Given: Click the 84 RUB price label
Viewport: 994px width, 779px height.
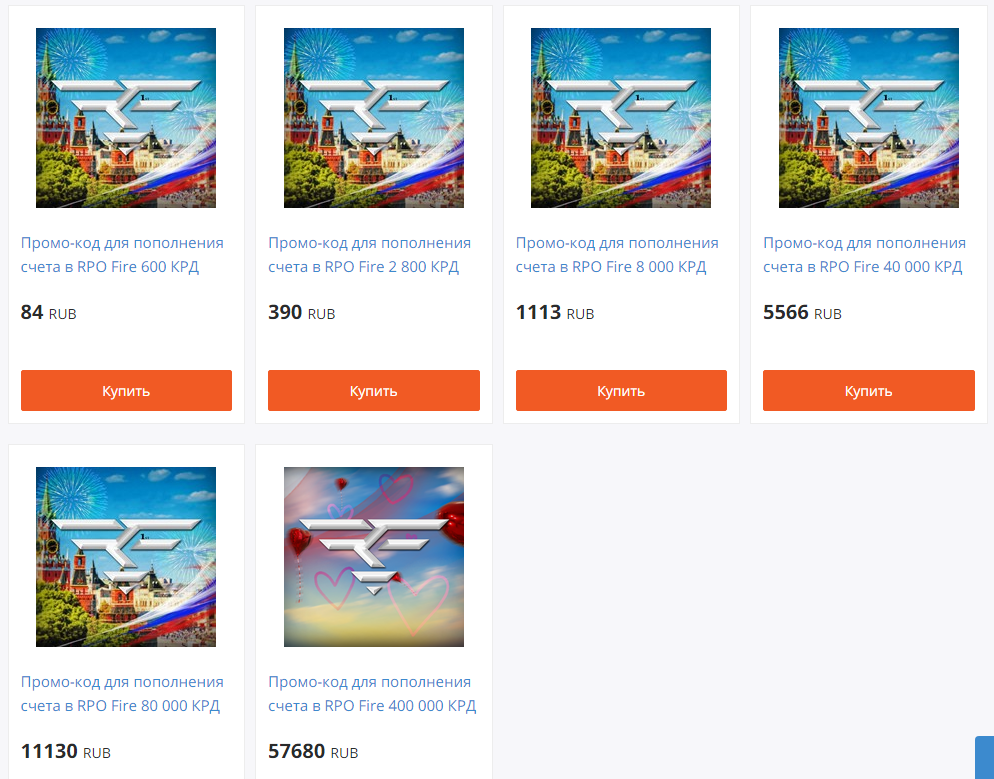Looking at the screenshot, I should (49, 312).
